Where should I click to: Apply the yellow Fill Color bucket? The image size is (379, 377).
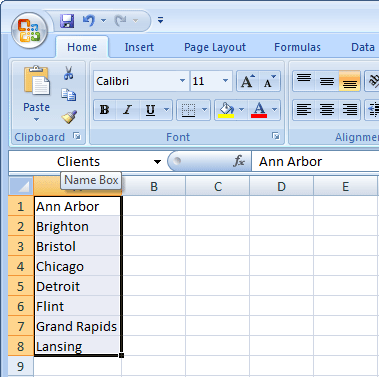click(x=226, y=109)
